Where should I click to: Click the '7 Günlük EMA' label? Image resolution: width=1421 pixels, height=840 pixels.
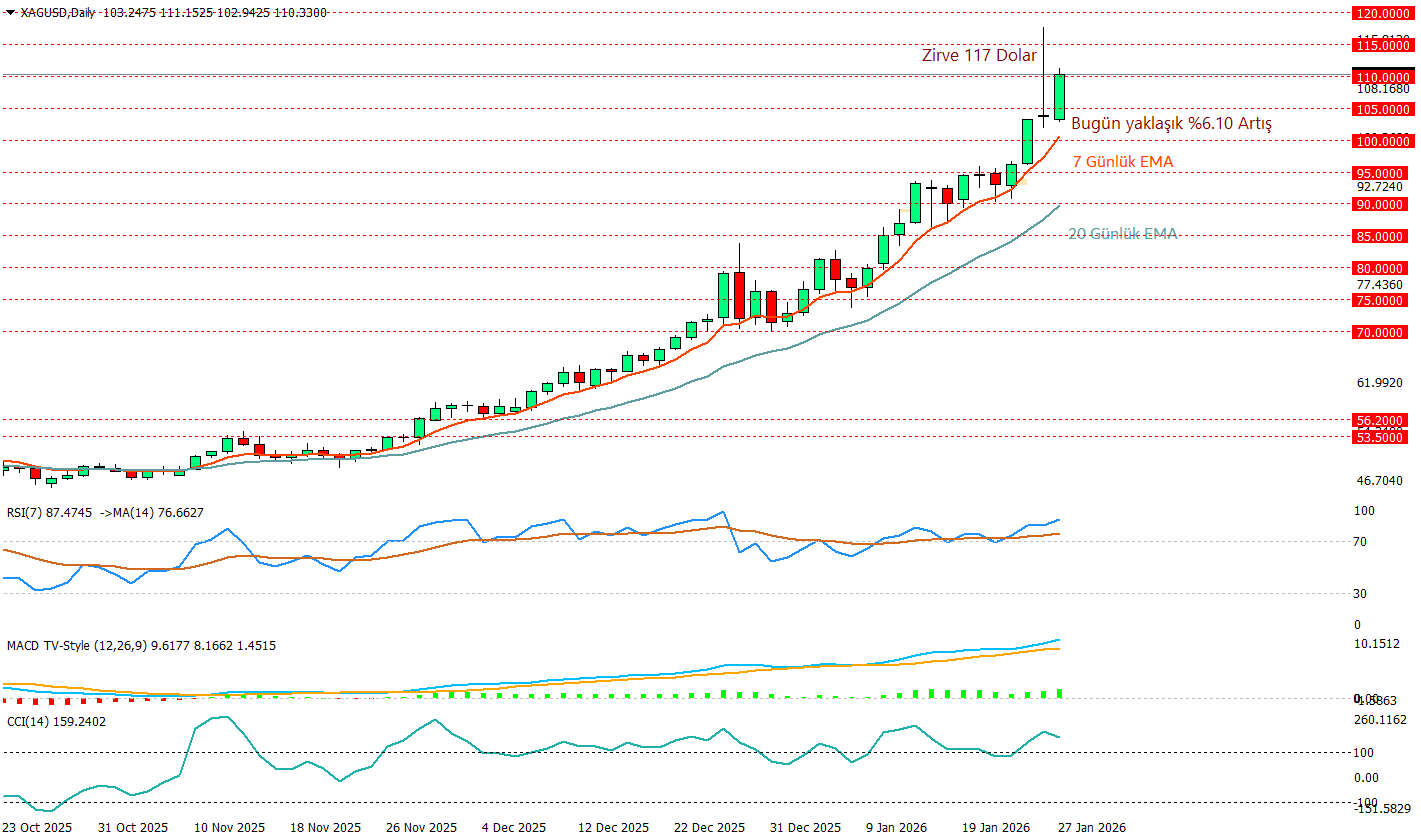1123,161
